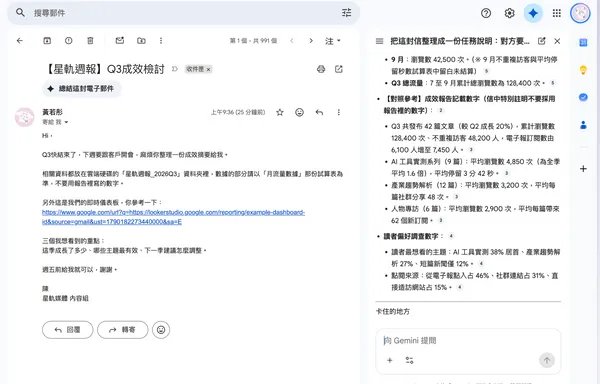Go back to inbox arrow
This screenshot has width=600, height=384.
[20, 41]
